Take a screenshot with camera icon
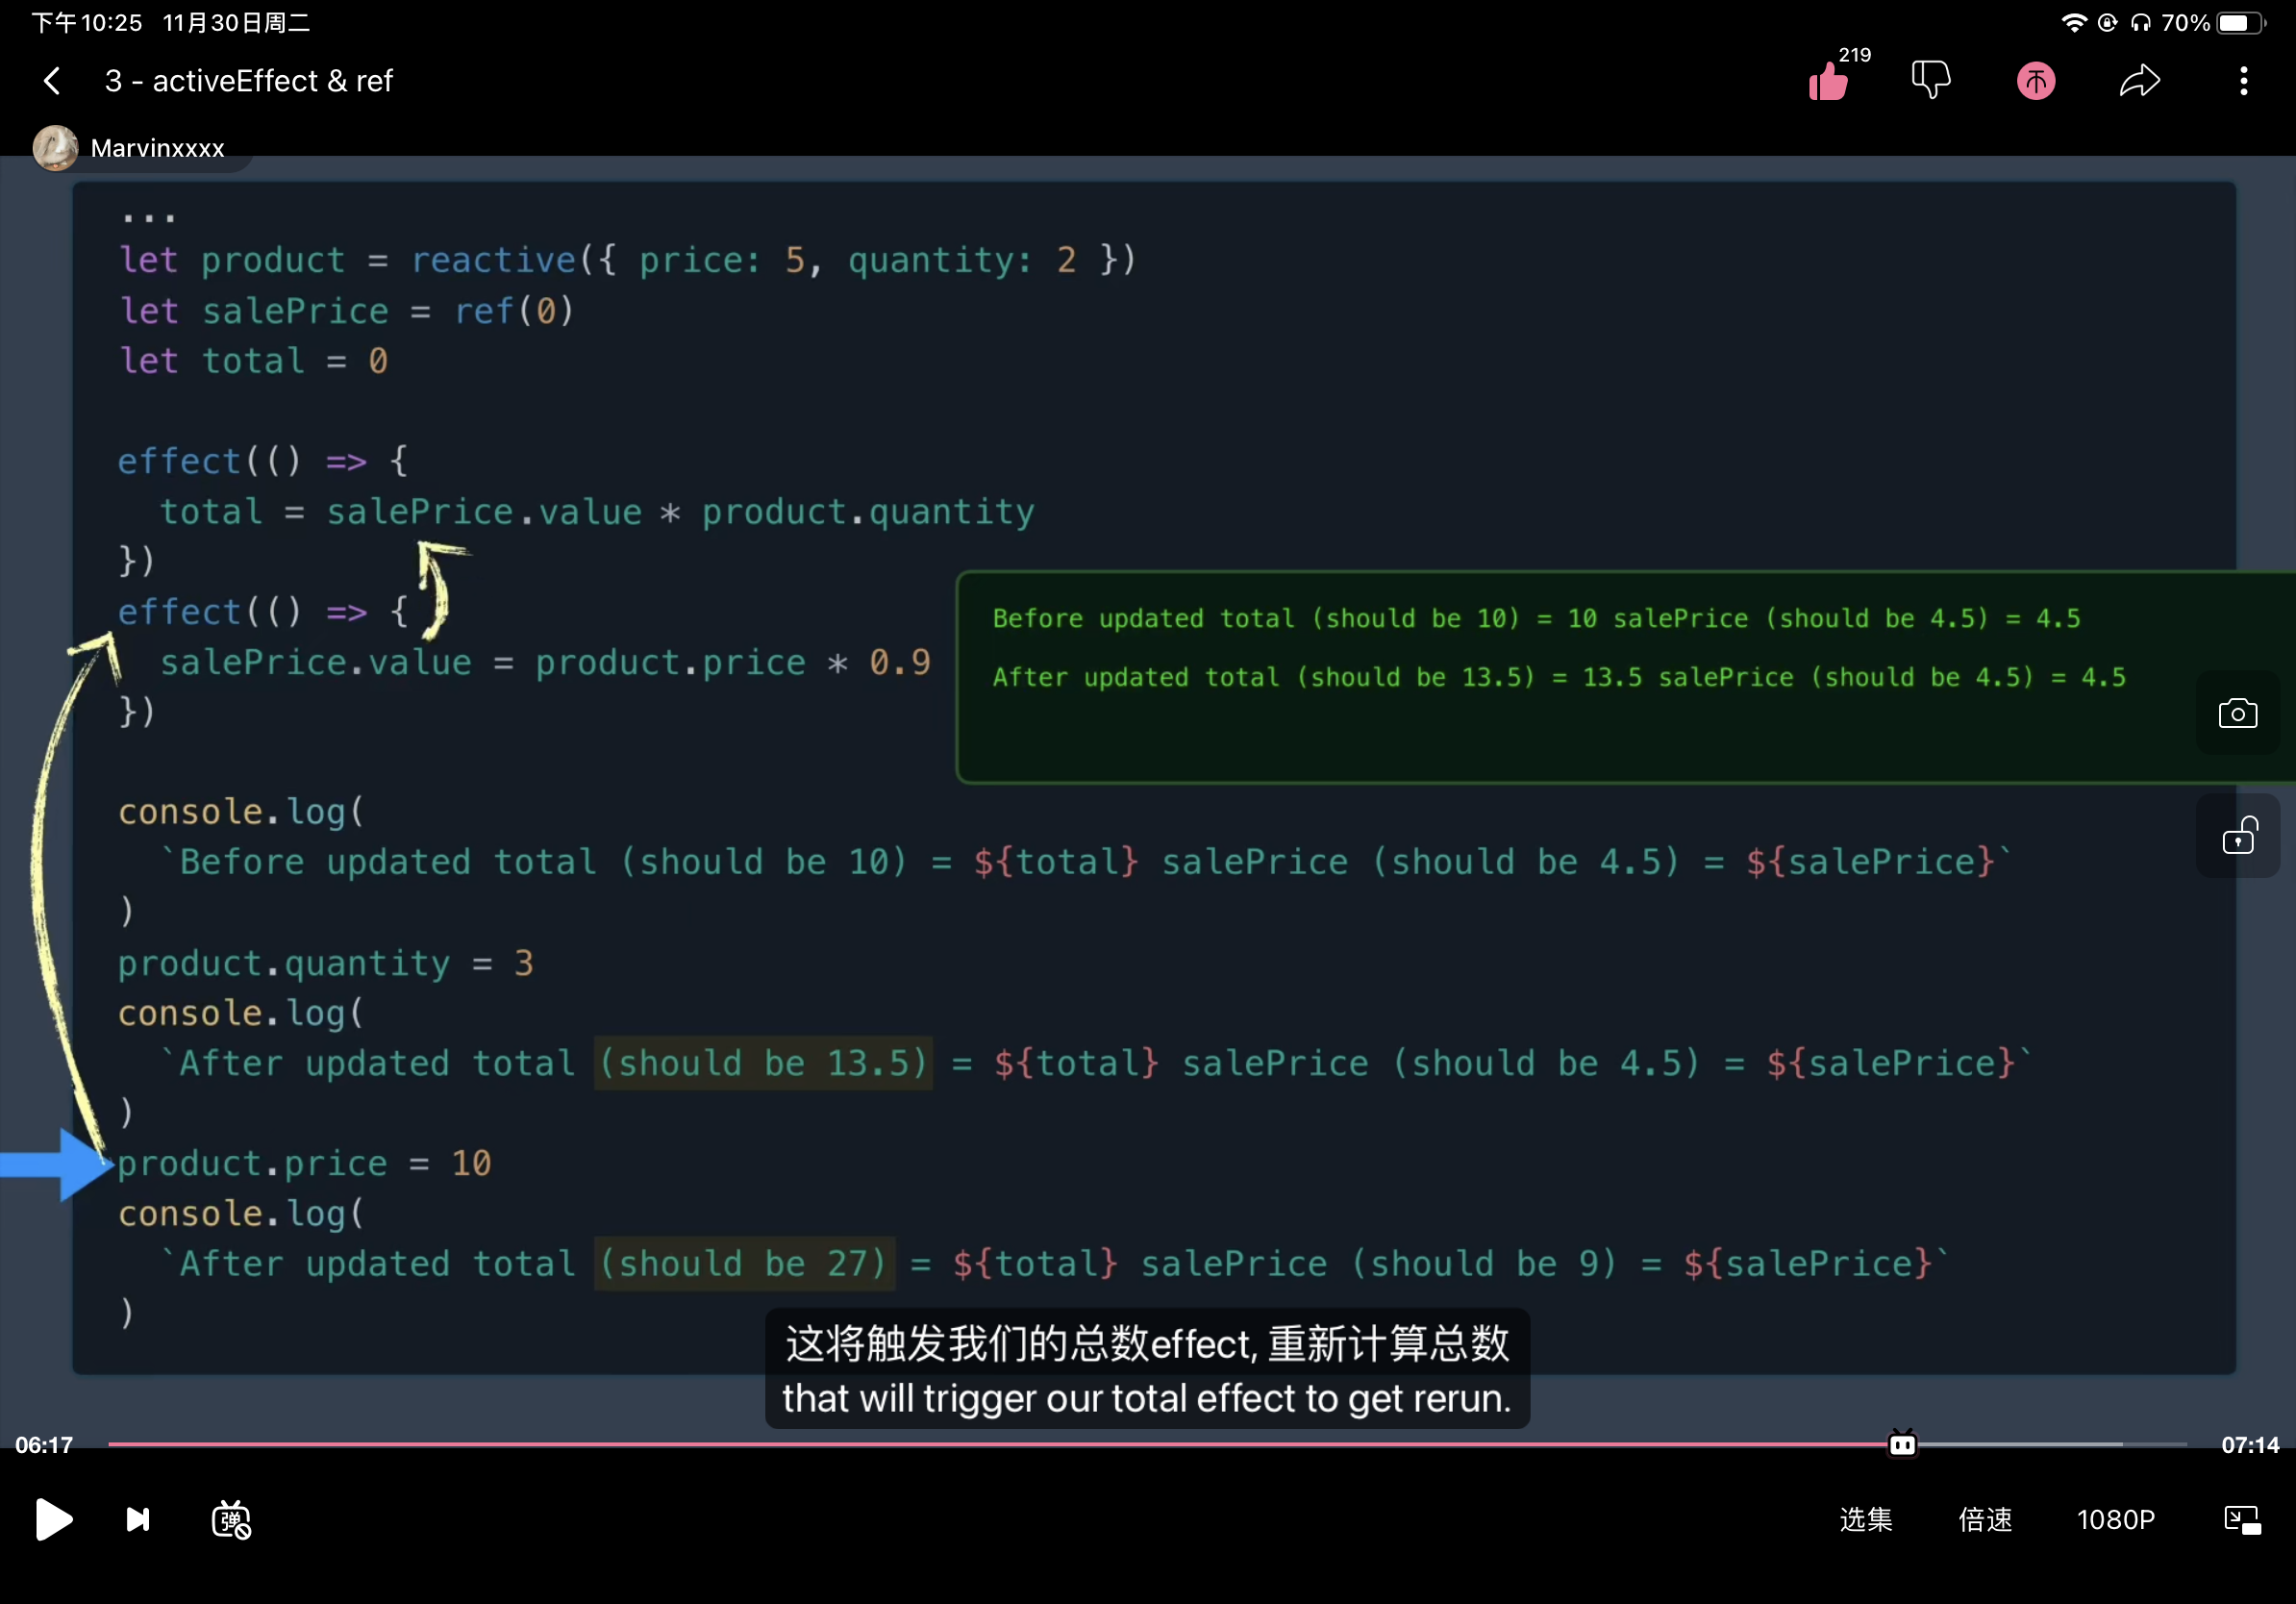2296x1604 pixels. click(2237, 714)
